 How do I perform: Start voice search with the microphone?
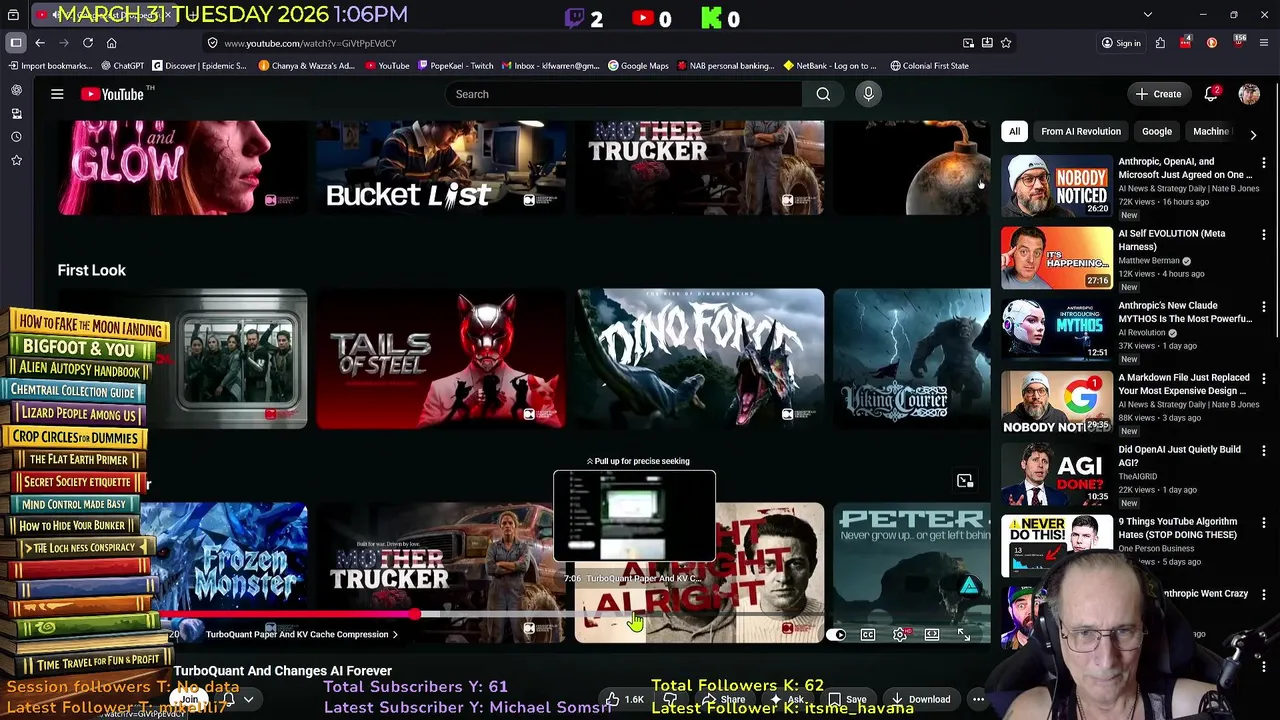point(868,94)
